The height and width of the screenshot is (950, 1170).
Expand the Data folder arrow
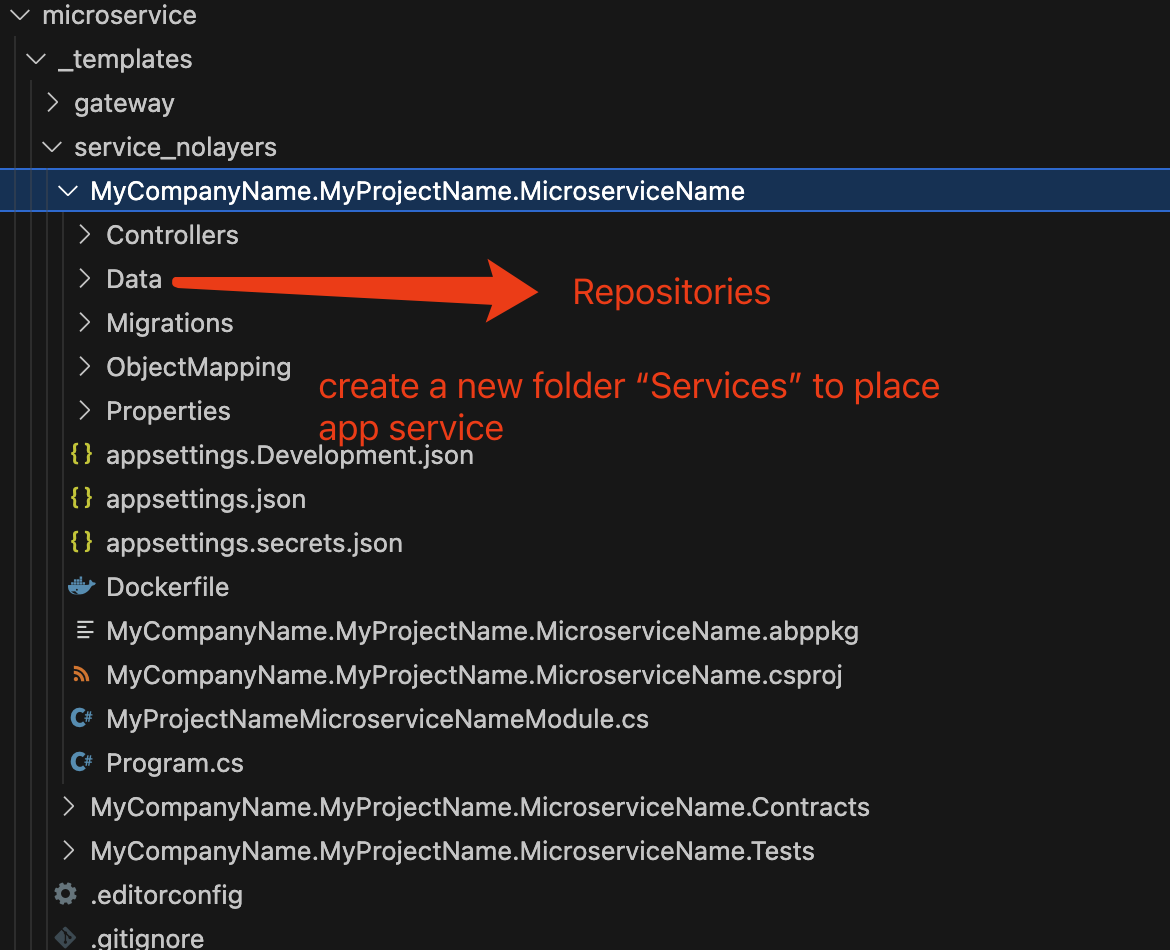coord(85,279)
